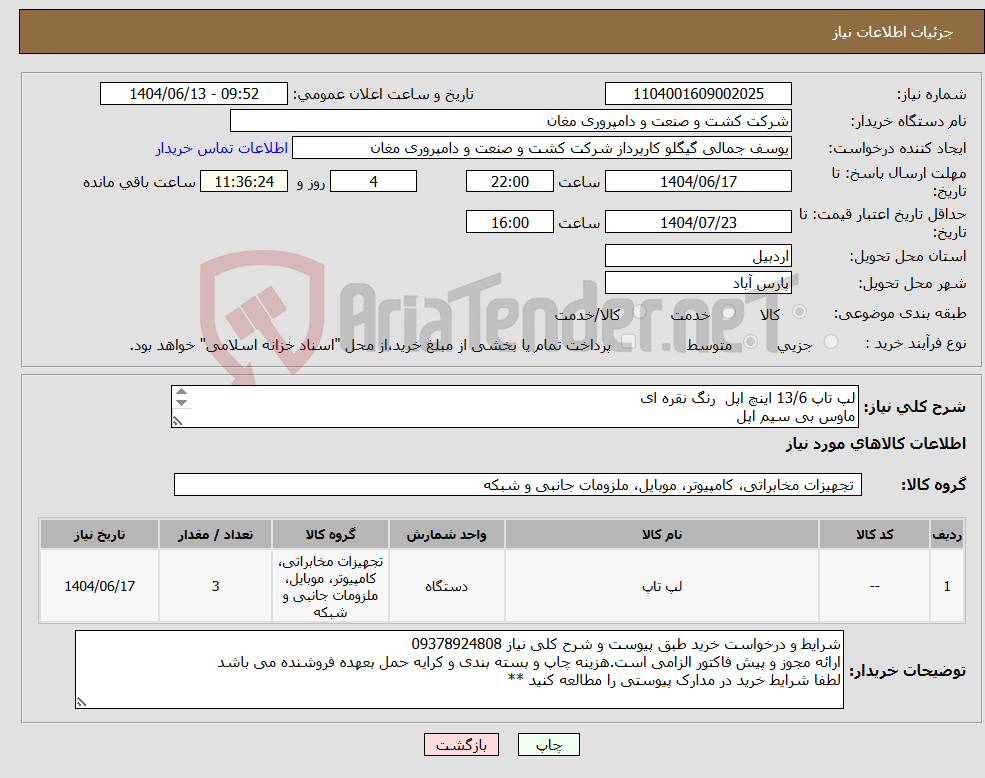
Task: Select the خدمت radio button
Action: (x=729, y=313)
